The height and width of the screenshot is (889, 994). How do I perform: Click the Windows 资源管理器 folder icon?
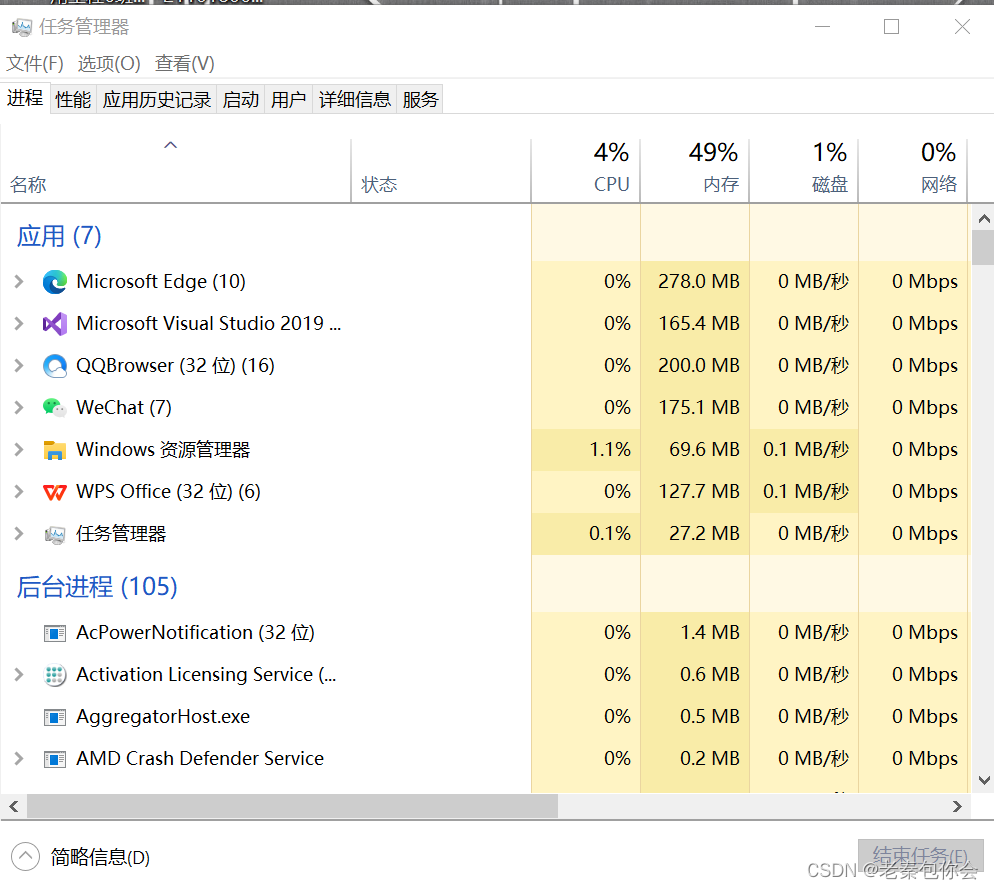(55, 450)
